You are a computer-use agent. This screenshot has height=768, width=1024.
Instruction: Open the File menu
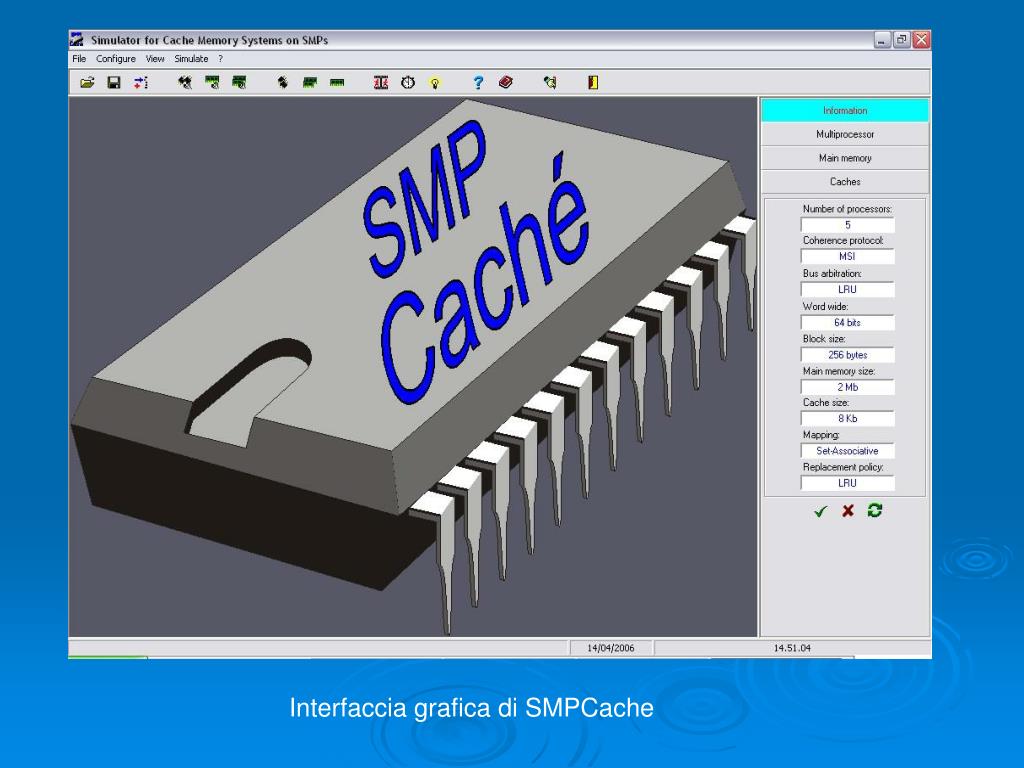click(x=79, y=59)
